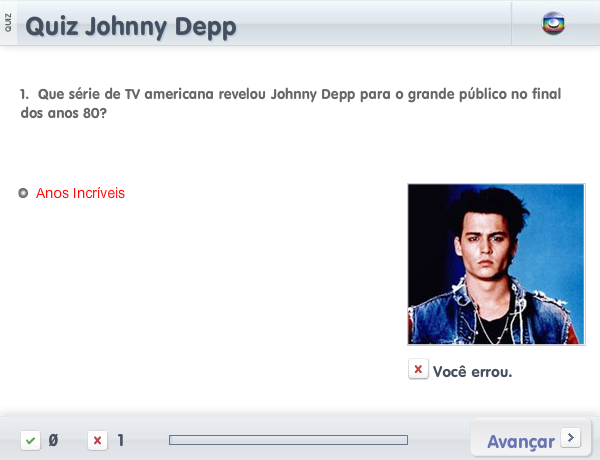The height and width of the screenshot is (460, 600).
Task: Click the question 1 text
Action: tap(291, 103)
